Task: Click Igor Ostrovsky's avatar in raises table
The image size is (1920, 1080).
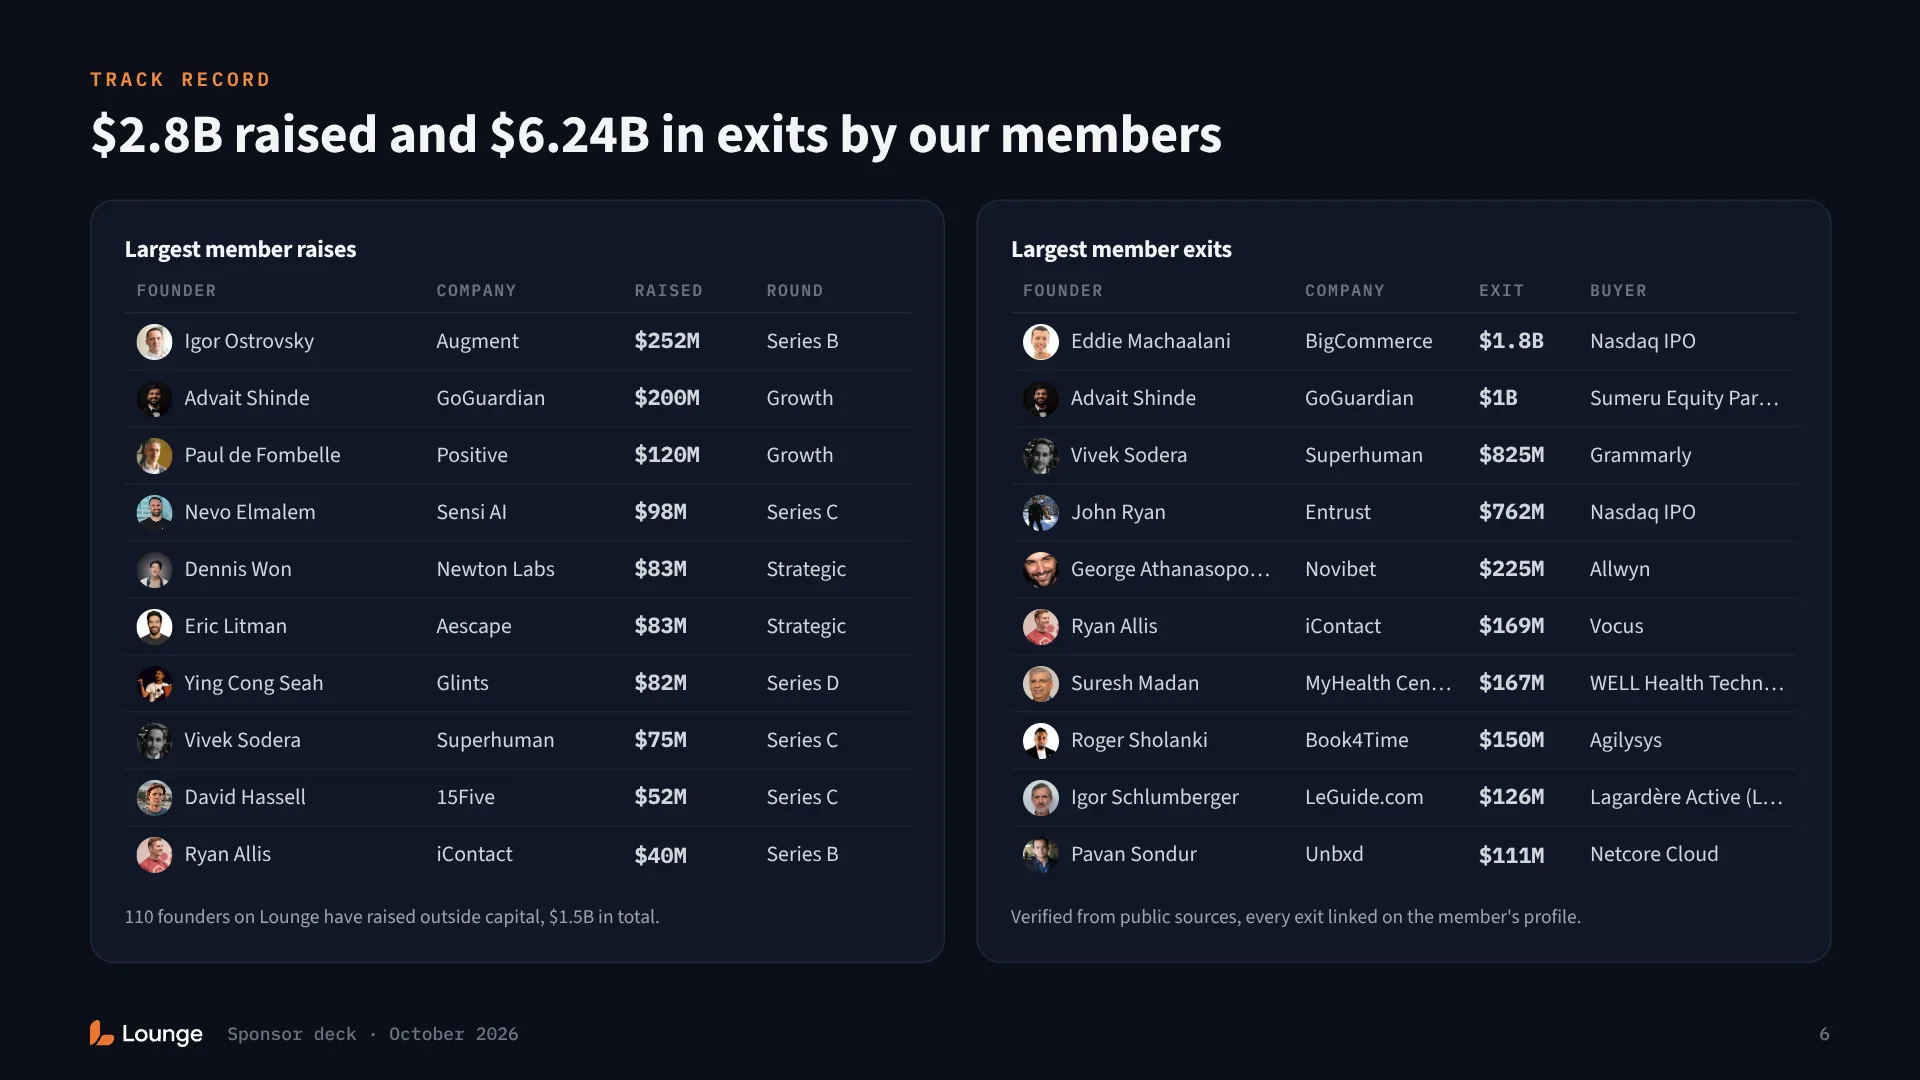Action: click(x=154, y=342)
